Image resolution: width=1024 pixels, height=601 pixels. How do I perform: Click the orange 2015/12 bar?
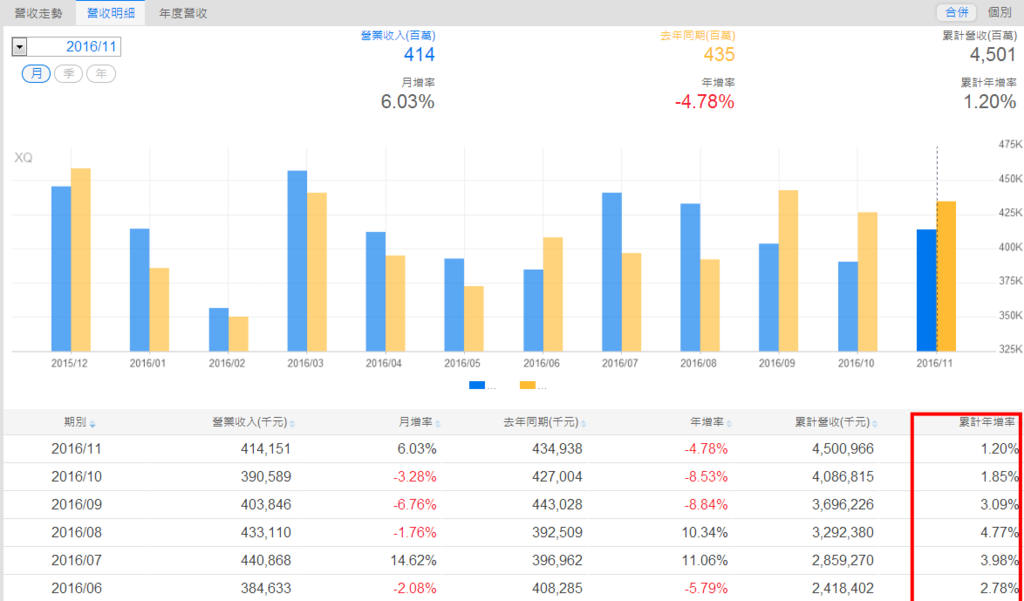click(81, 260)
